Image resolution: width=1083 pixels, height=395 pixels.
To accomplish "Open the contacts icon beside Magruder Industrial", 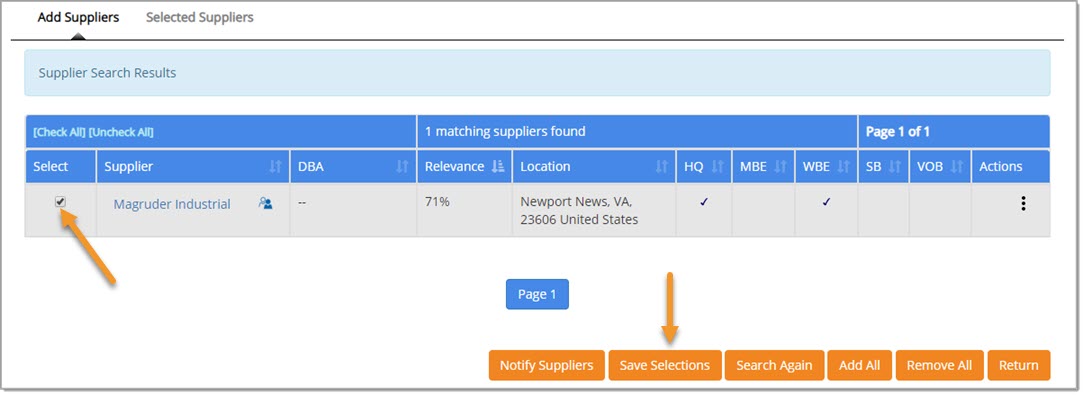I will tap(265, 204).
